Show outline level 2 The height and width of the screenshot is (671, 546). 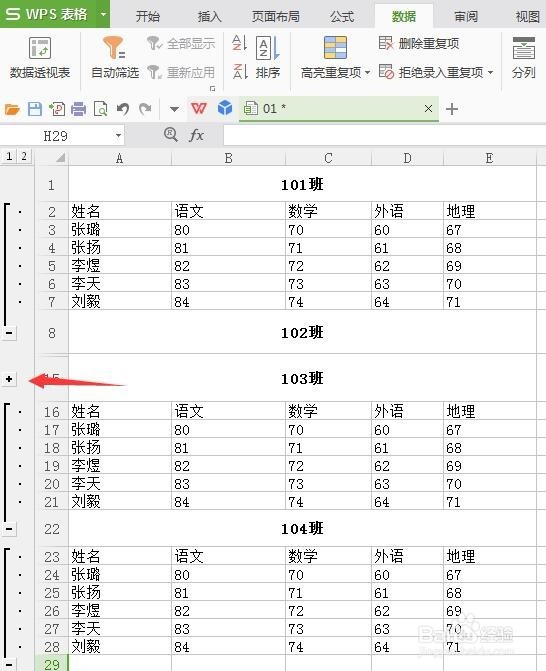(x=24, y=156)
